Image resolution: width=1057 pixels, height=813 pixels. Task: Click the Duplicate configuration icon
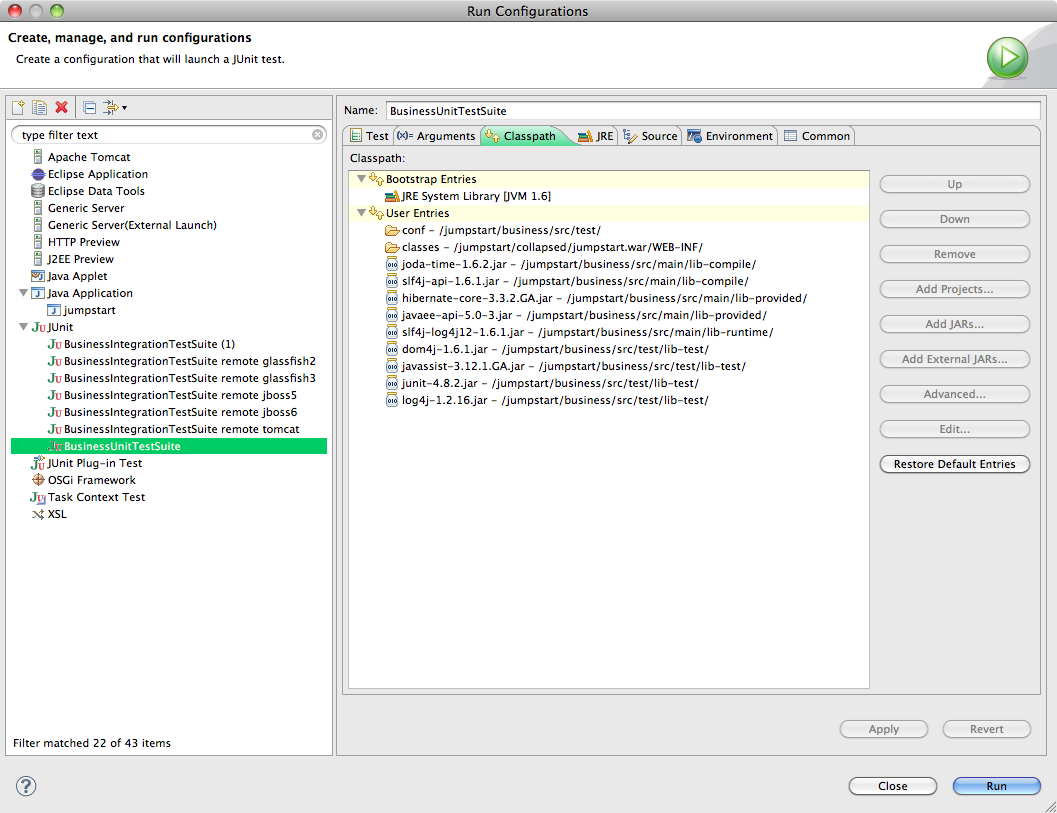point(40,107)
